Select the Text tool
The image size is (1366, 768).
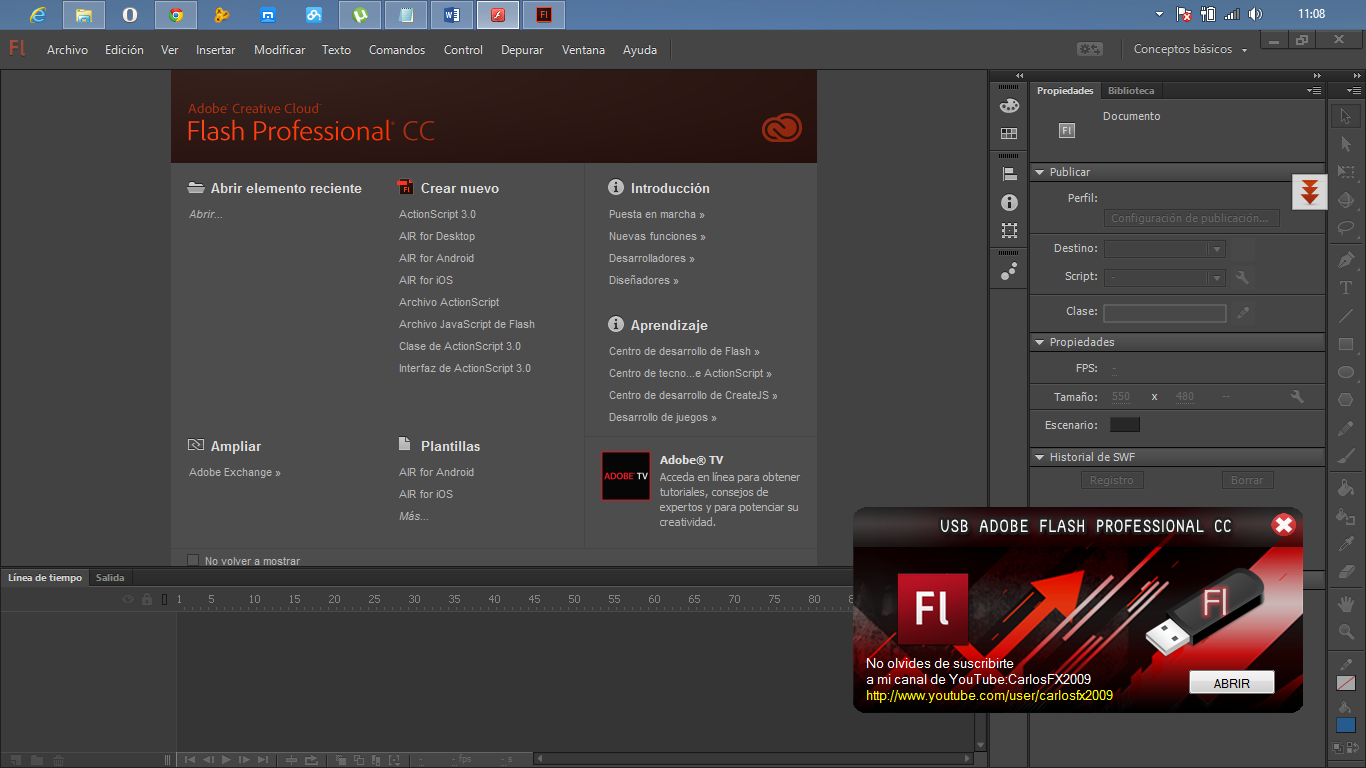click(x=1346, y=288)
